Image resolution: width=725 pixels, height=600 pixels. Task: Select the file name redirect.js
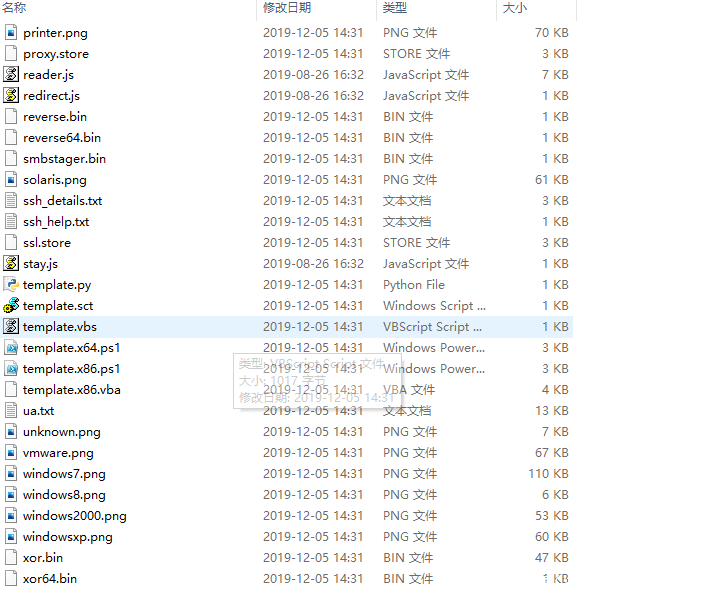[51, 96]
